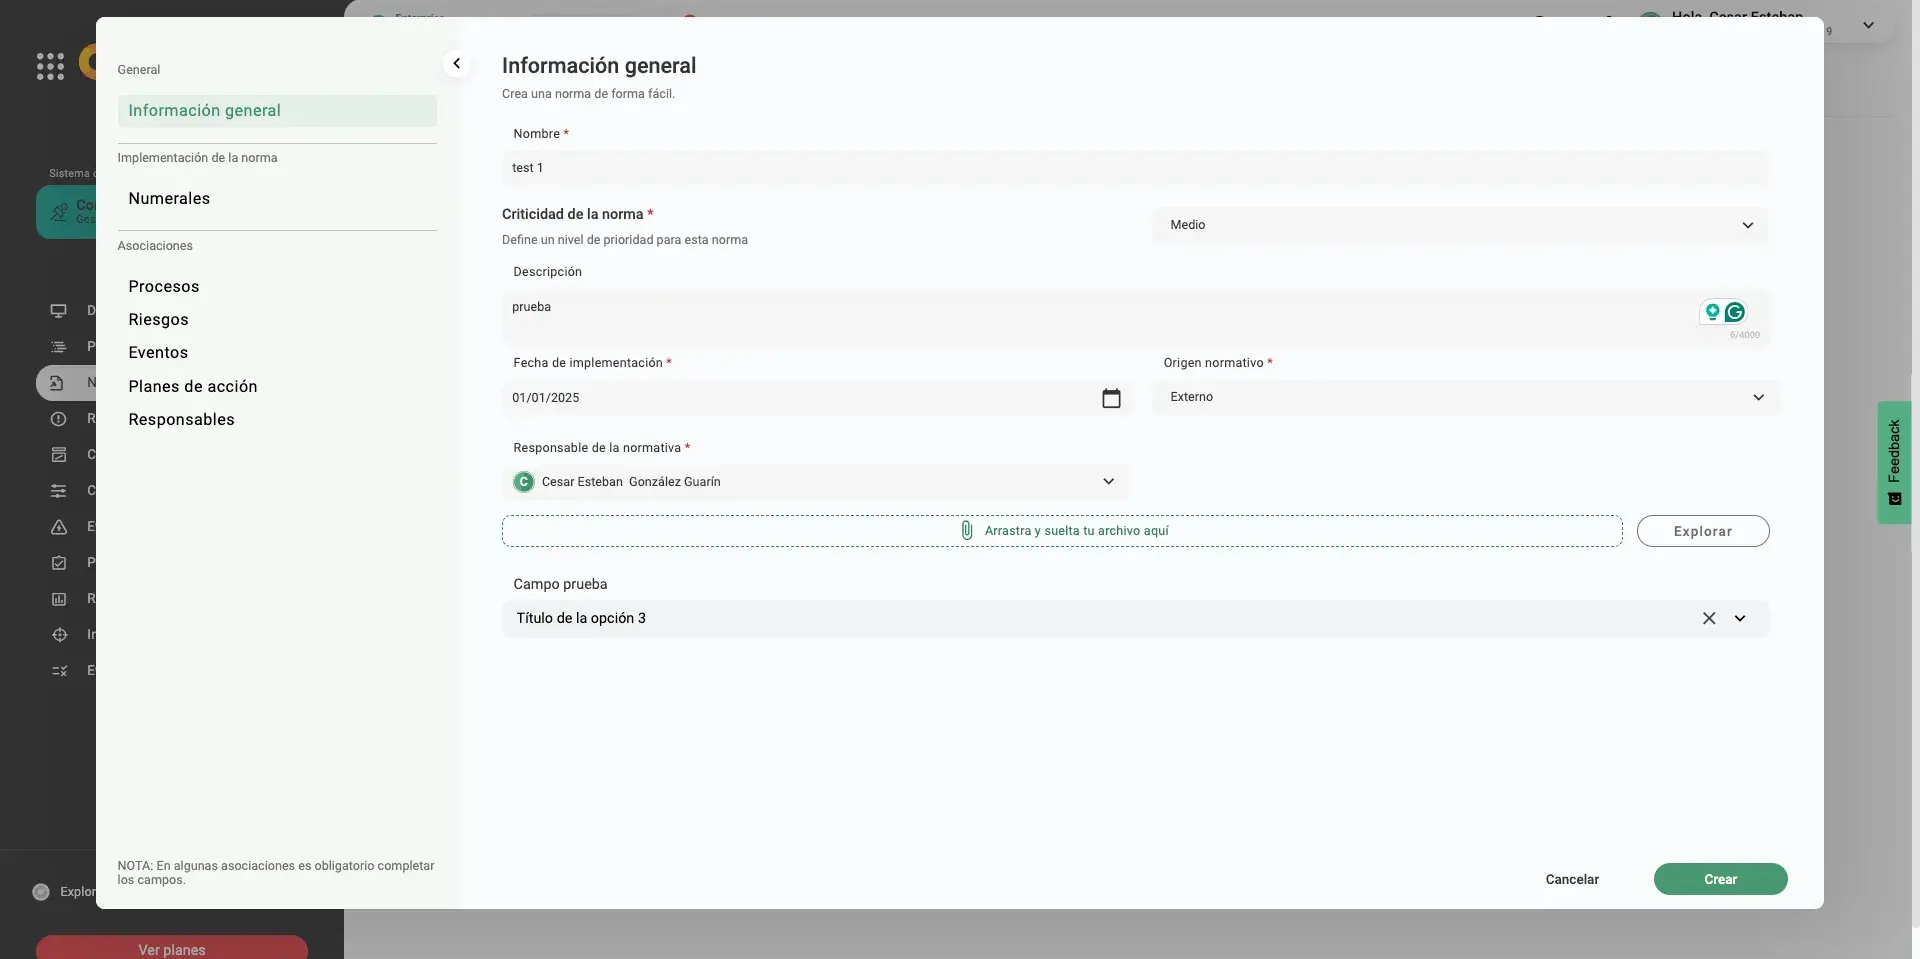Open the apps grid launcher icon

[x=50, y=66]
